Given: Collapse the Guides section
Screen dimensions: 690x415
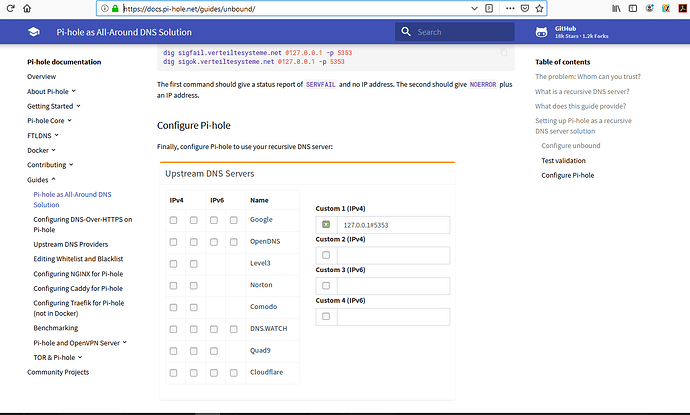Looking at the screenshot, I should click(x=41, y=180).
